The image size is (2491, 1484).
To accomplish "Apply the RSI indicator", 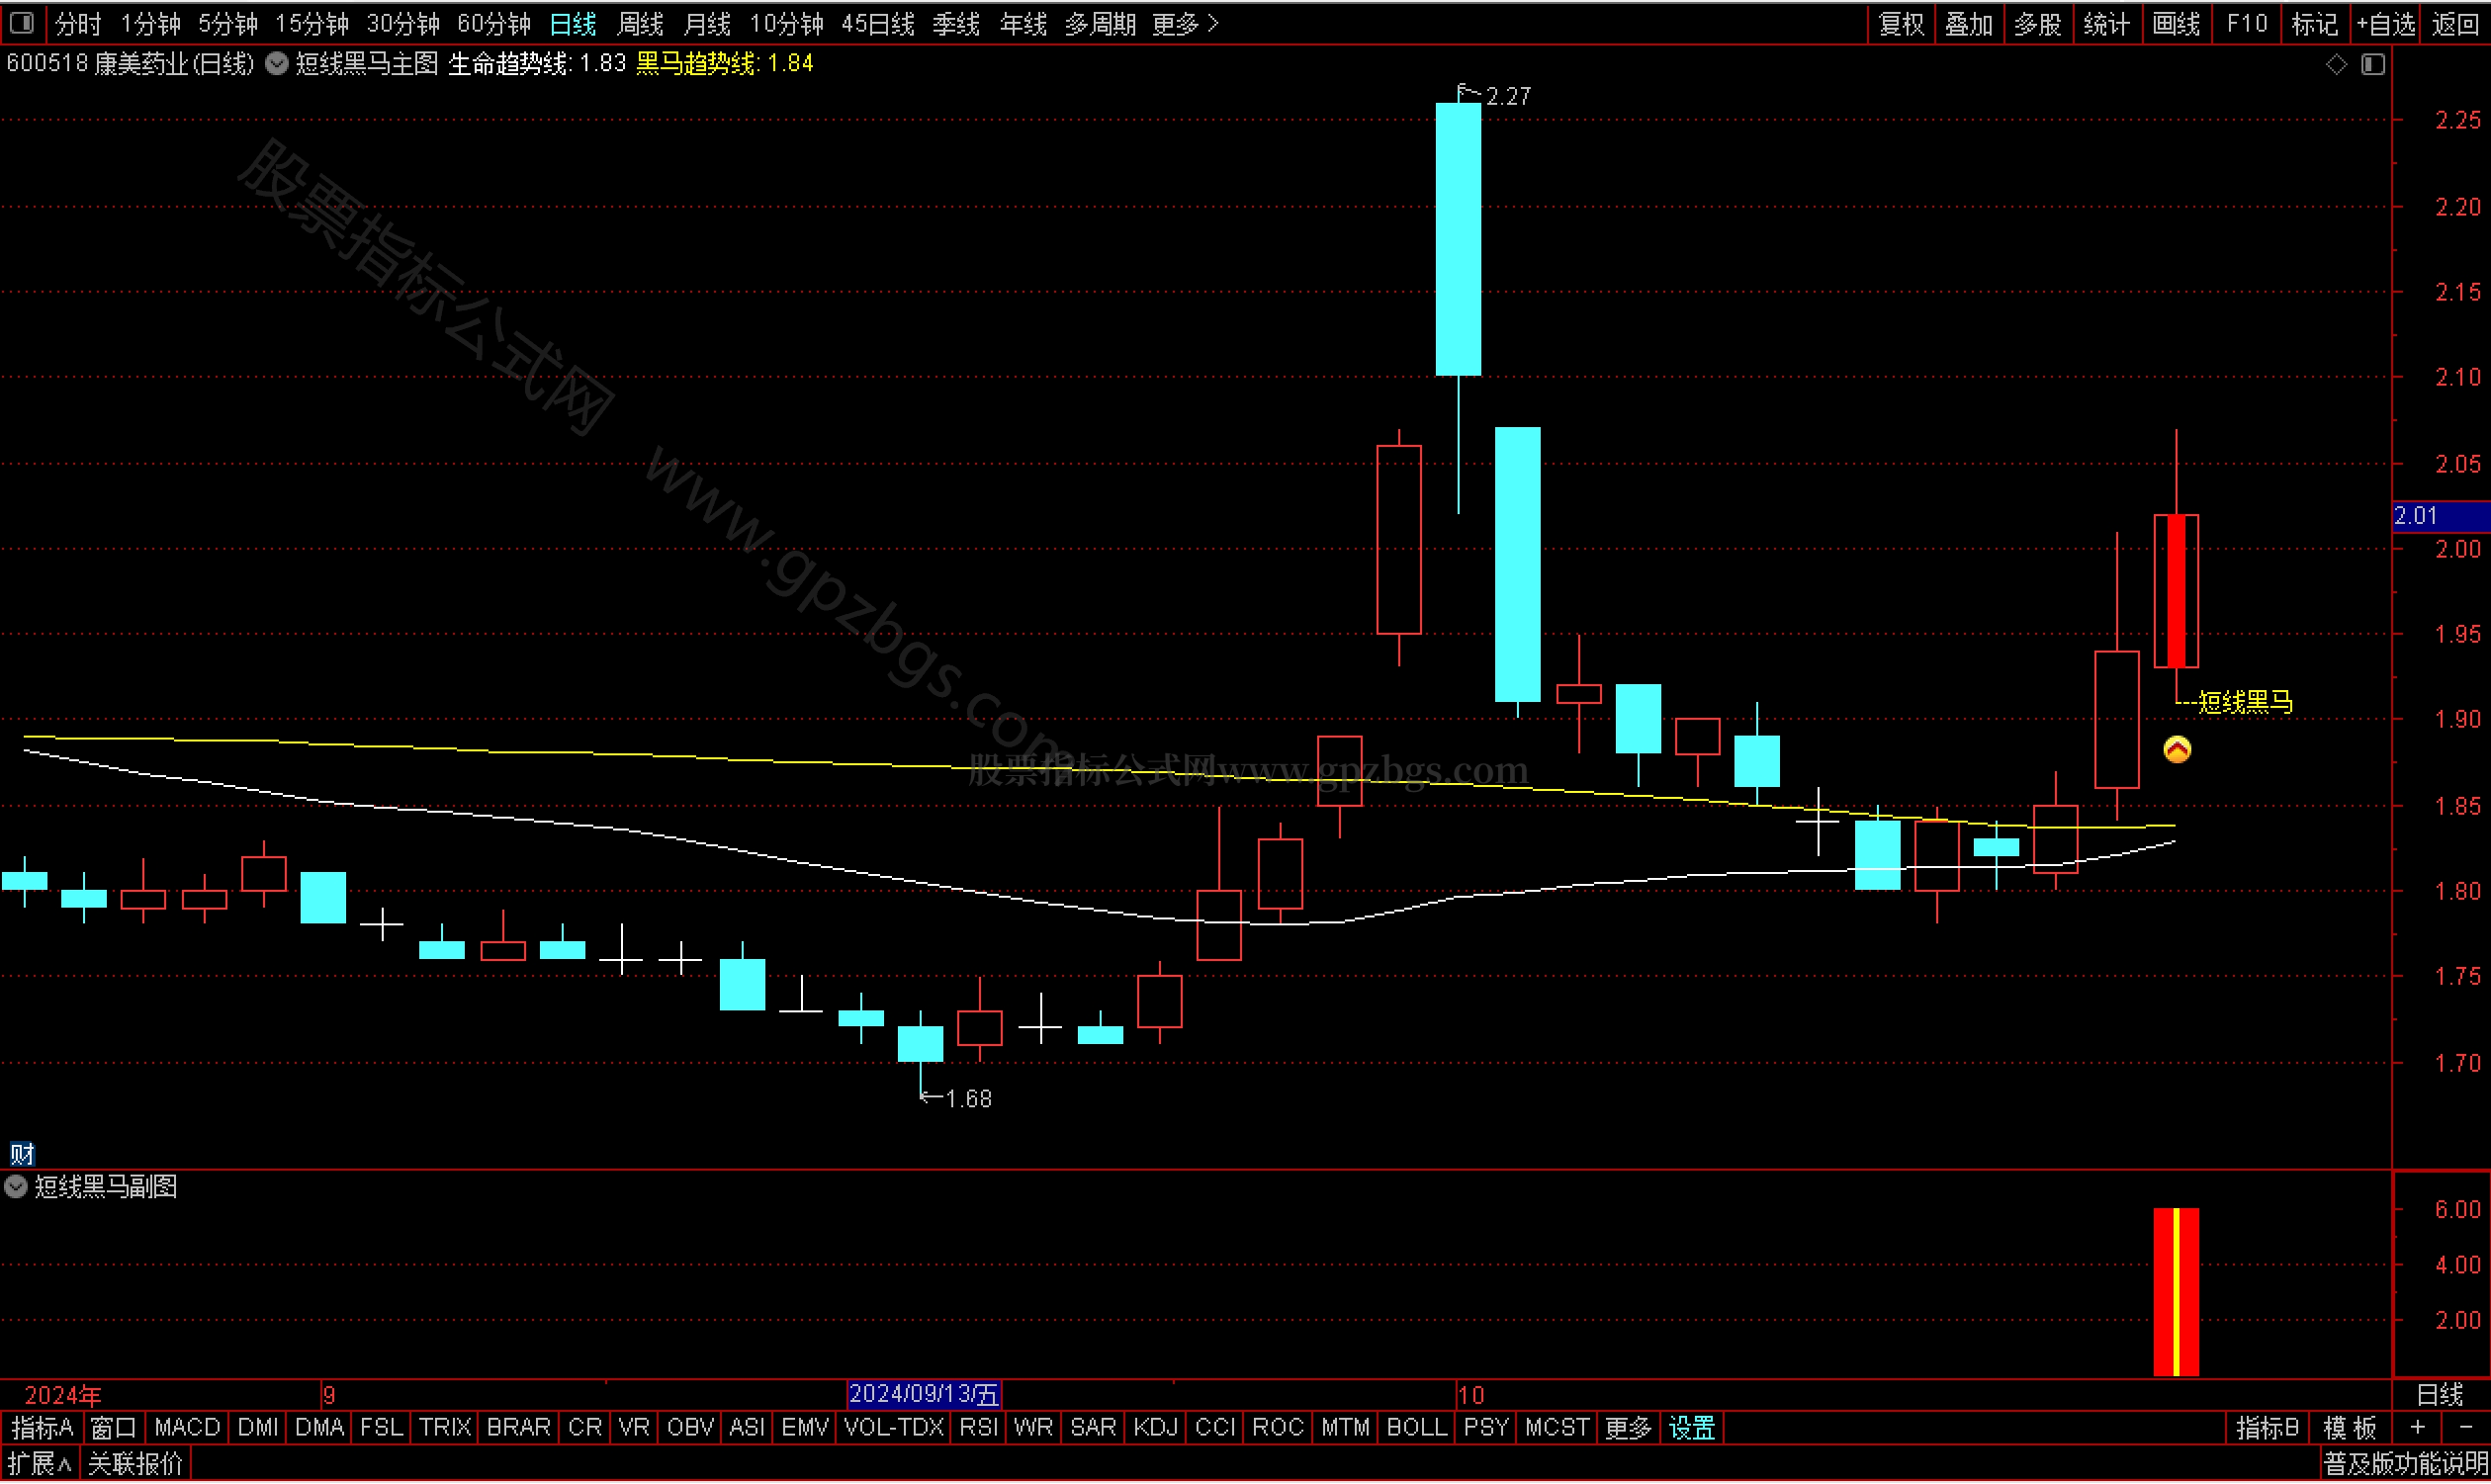I will click(x=978, y=1428).
